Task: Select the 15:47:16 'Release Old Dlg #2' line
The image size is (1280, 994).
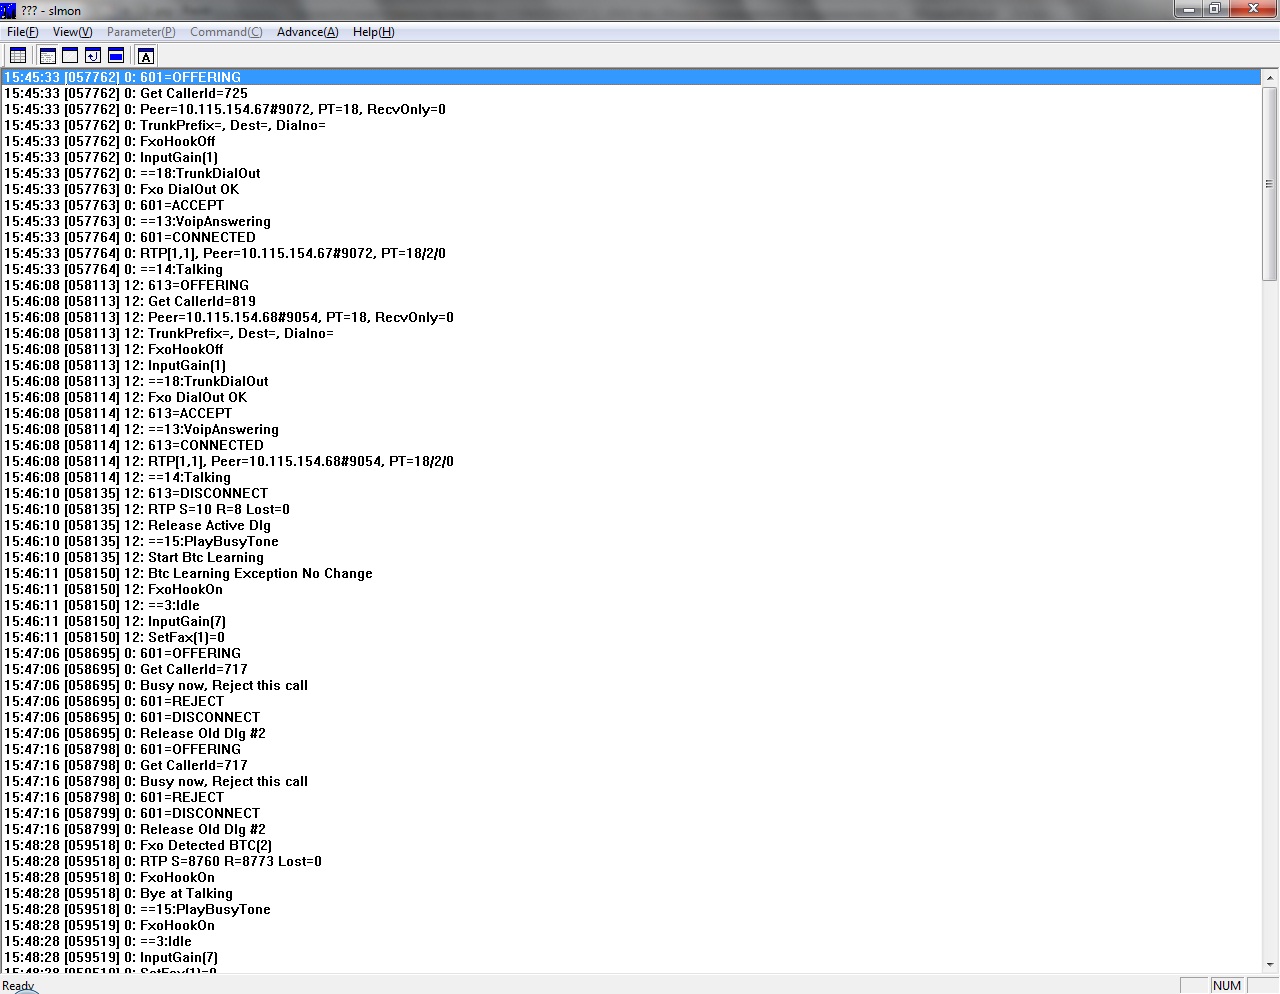Action: [631, 829]
